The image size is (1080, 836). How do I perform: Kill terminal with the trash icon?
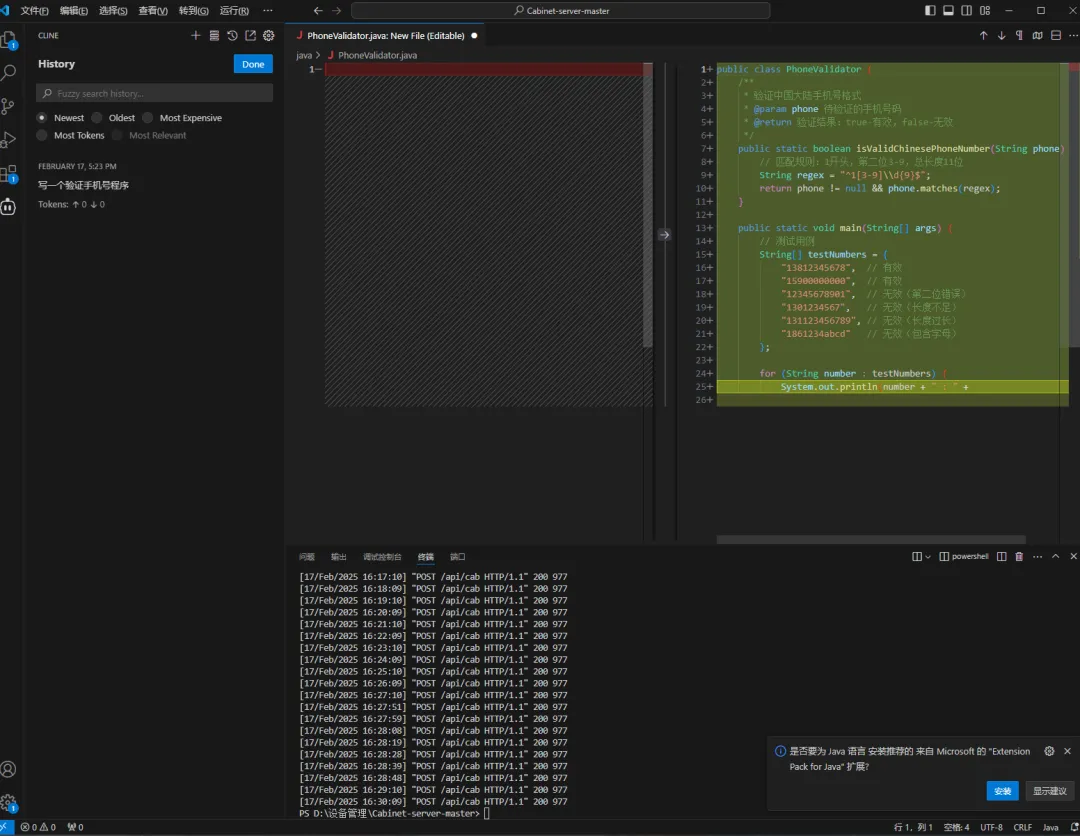tap(1019, 556)
